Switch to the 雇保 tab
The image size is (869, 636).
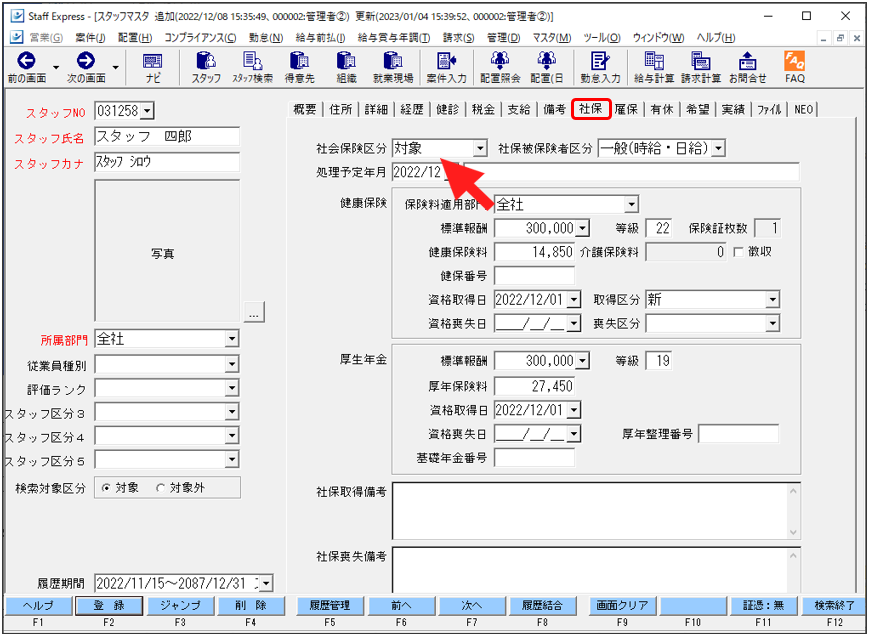[626, 110]
